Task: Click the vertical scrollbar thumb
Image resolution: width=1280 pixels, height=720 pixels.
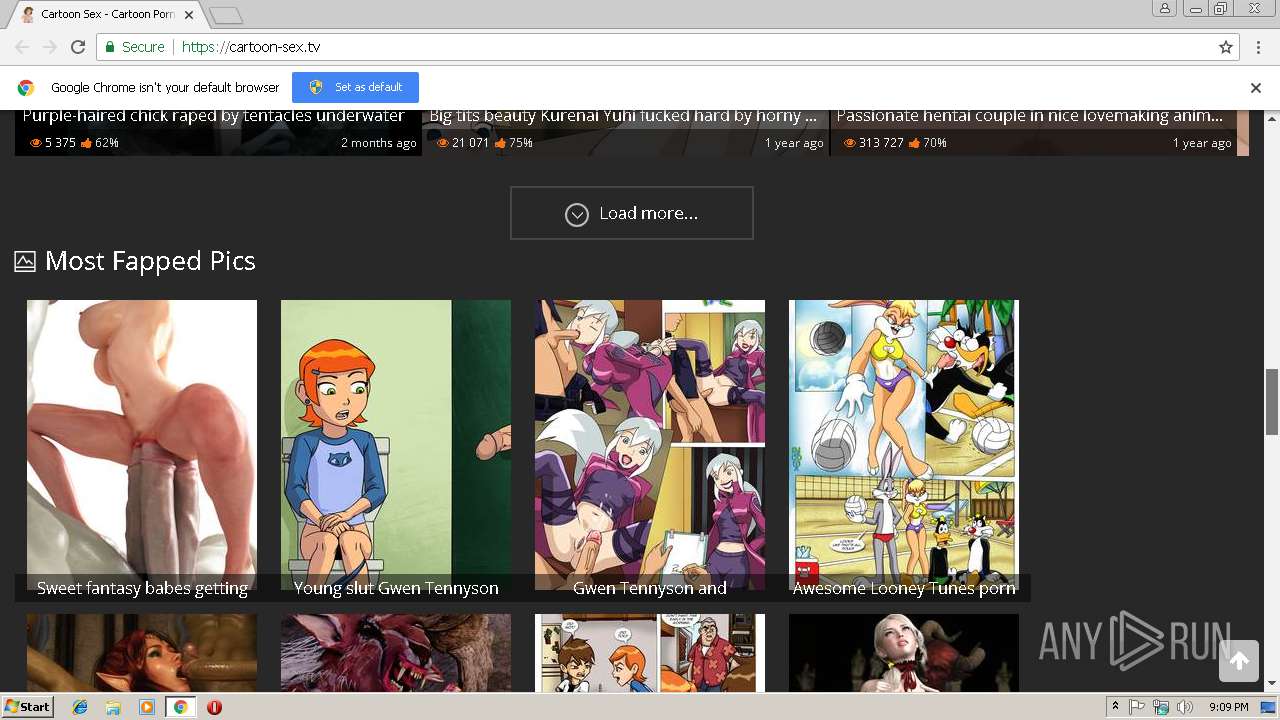Action: [x=1272, y=401]
